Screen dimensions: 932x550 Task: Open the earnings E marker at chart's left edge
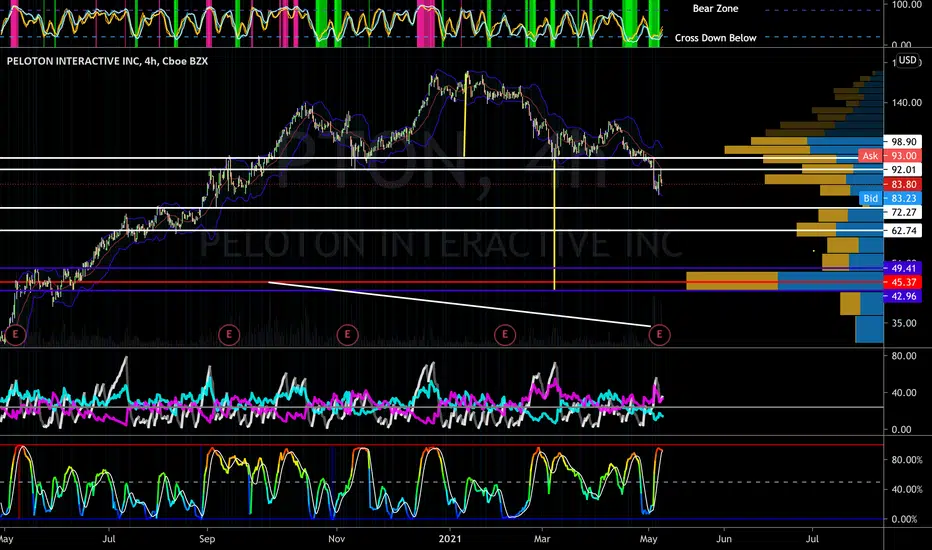point(15,335)
